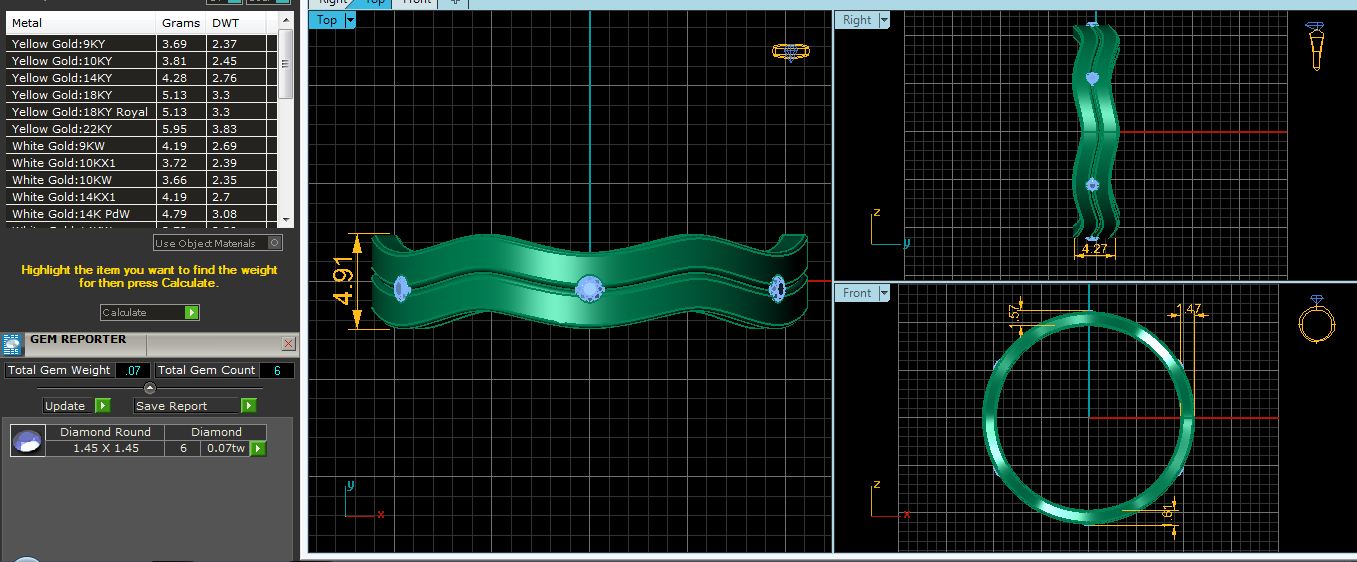Viewport: 1357px width, 562px height.
Task: Select the White Gold:10KW row
Action: (x=142, y=180)
